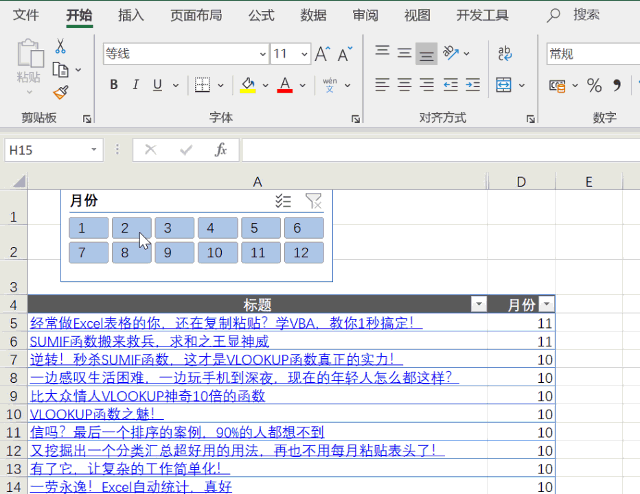Open the font size dropdown
640x494 pixels.
coord(304,54)
